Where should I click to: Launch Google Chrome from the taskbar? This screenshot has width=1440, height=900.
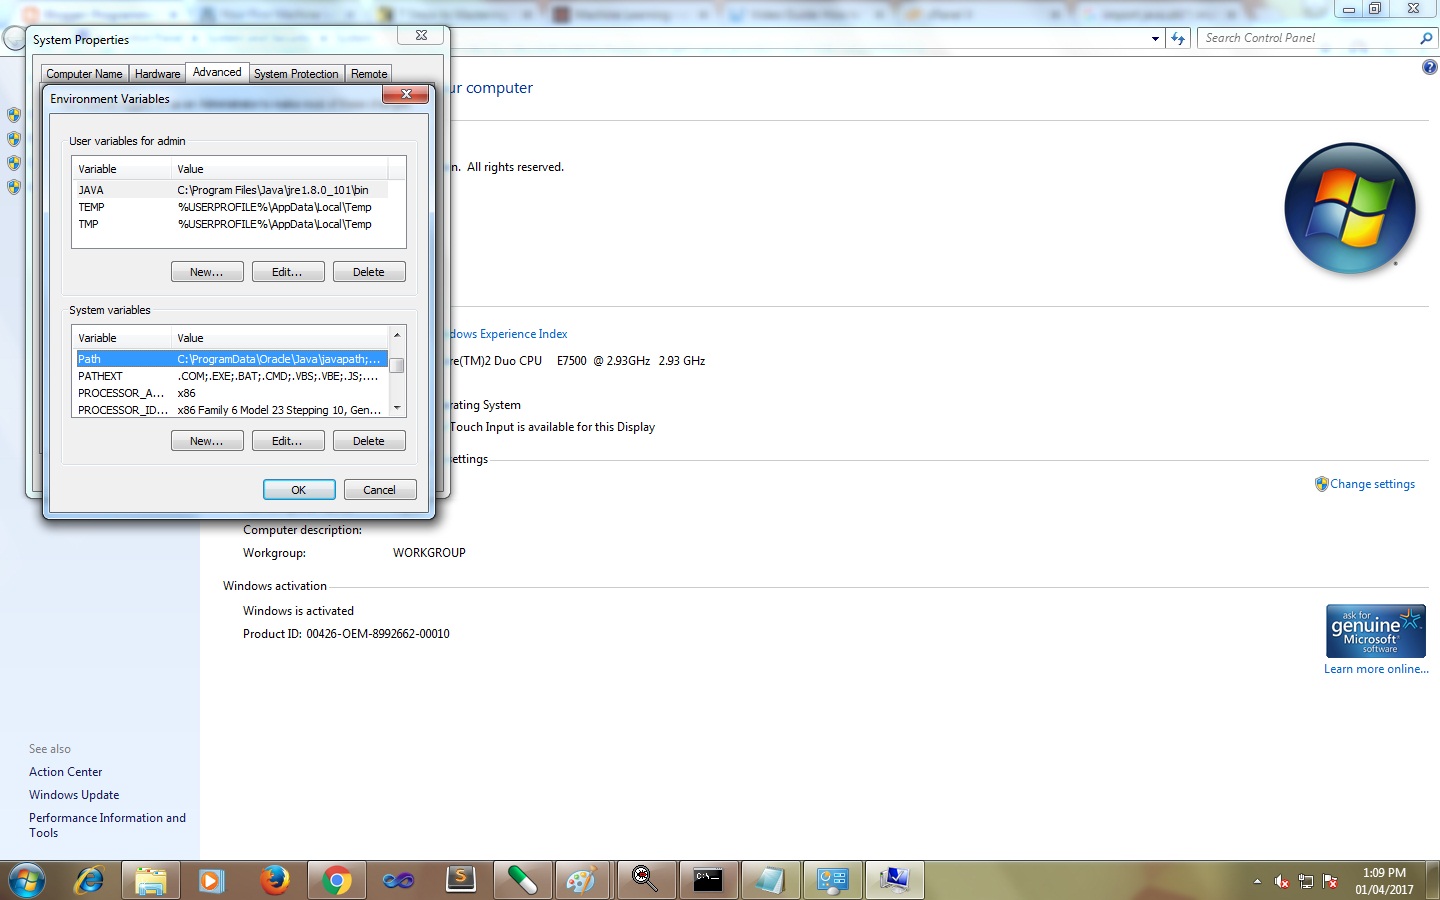(336, 880)
